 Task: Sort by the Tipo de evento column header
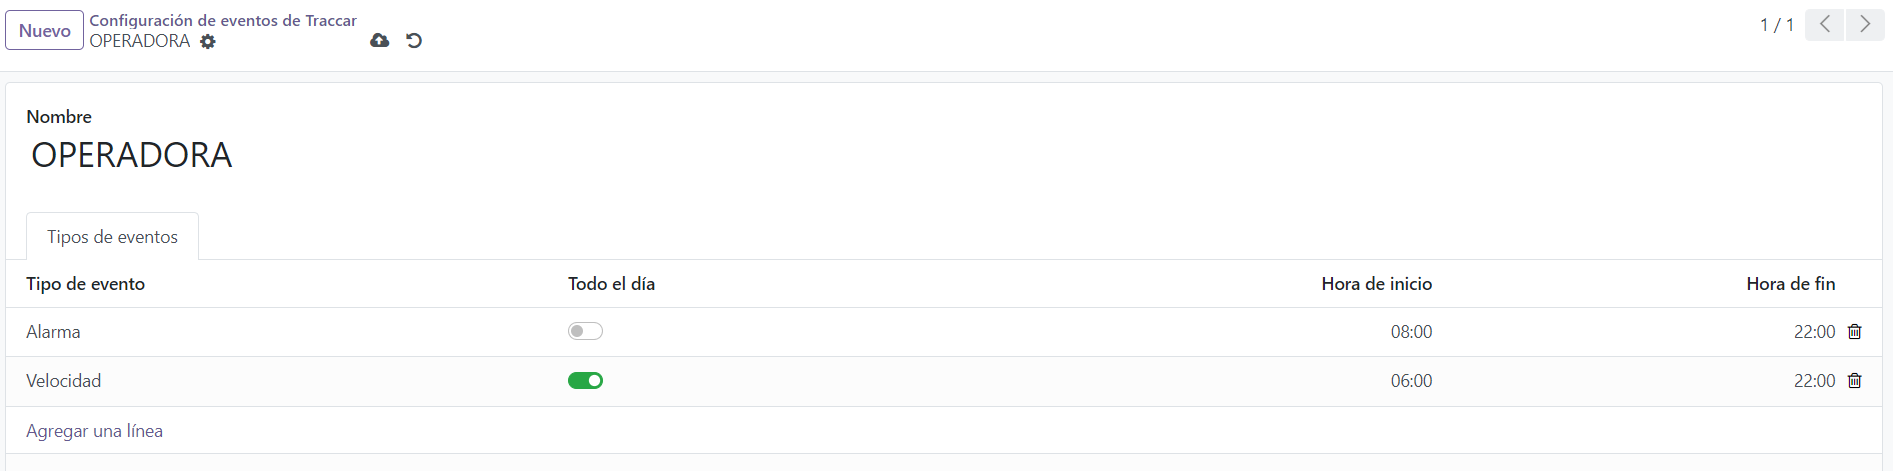tap(86, 284)
